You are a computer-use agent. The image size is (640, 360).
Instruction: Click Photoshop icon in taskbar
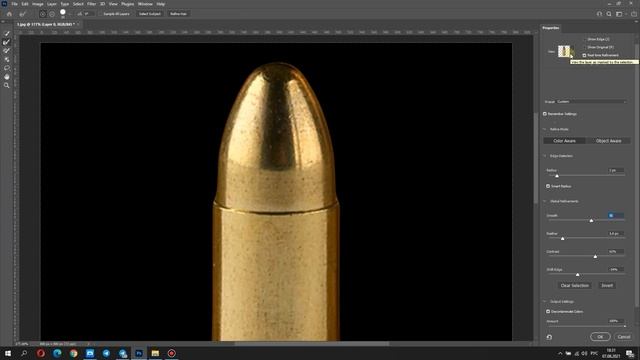pos(139,353)
